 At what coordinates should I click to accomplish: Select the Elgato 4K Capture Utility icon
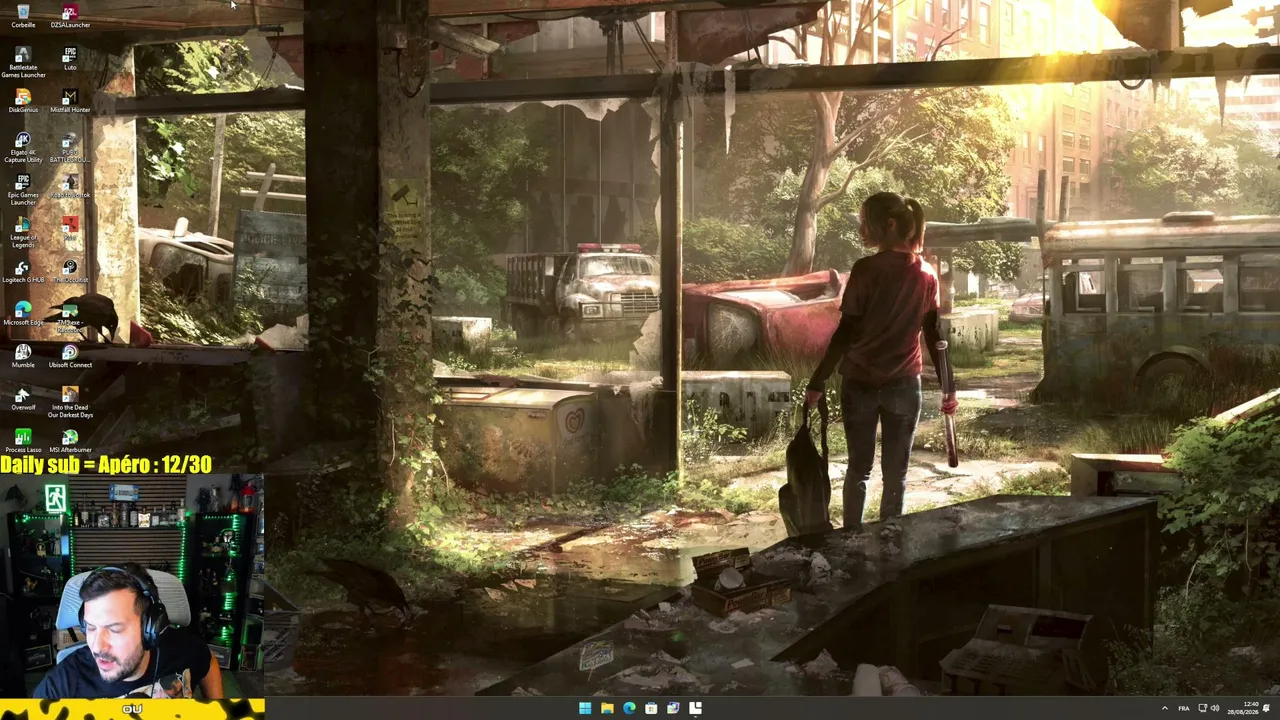[x=23, y=148]
